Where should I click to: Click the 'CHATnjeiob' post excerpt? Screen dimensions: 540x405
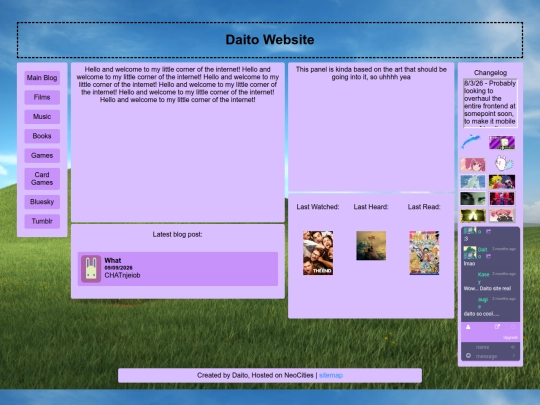pyautogui.click(x=122, y=275)
